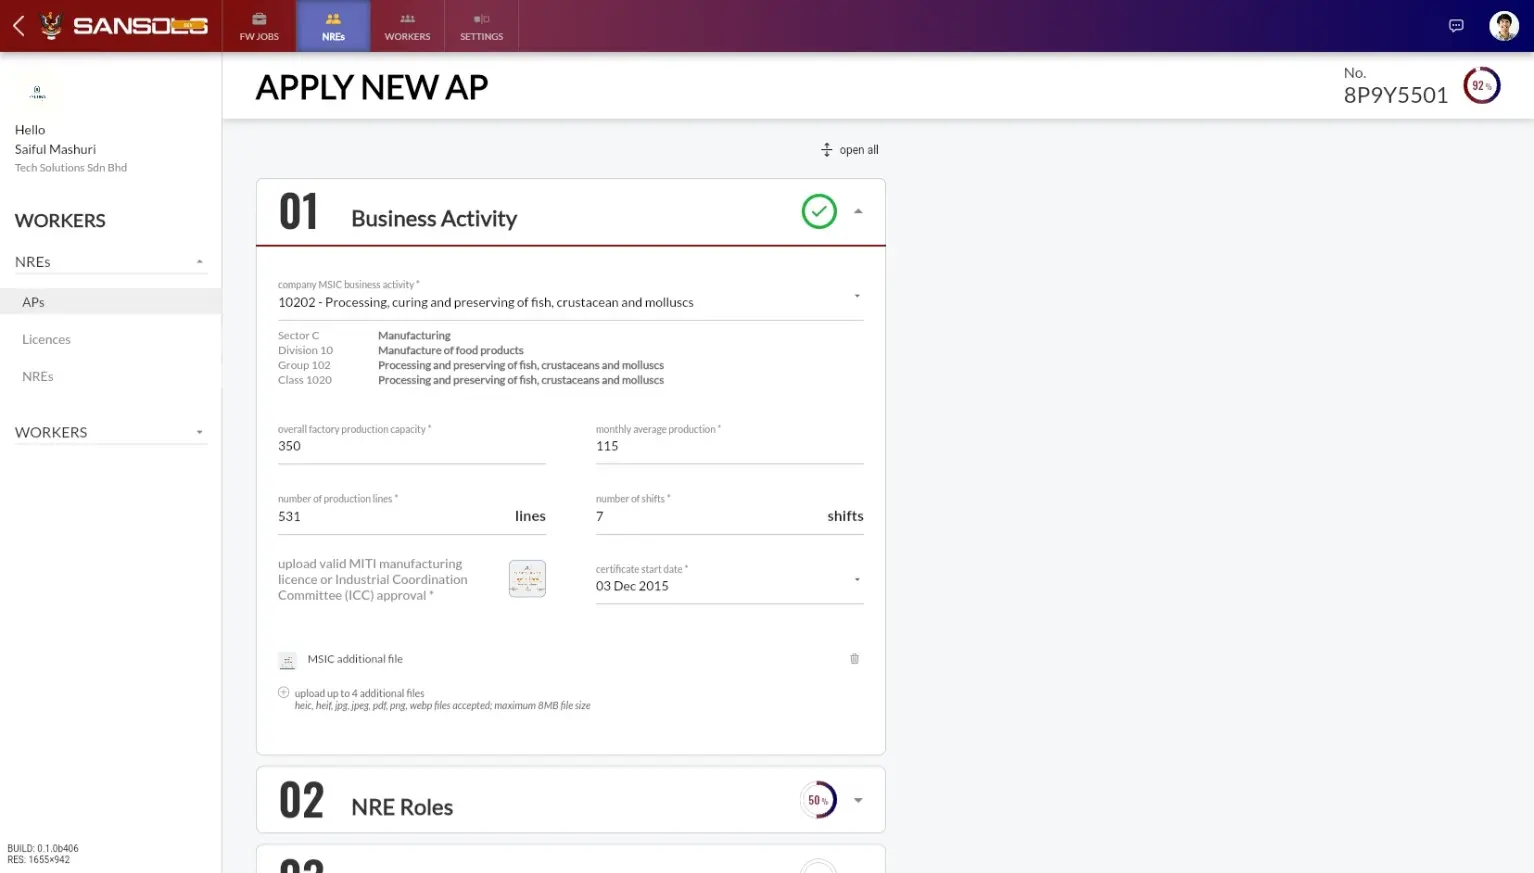Open the SETTINGS tab
This screenshot has width=1534, height=873.
[x=481, y=26]
